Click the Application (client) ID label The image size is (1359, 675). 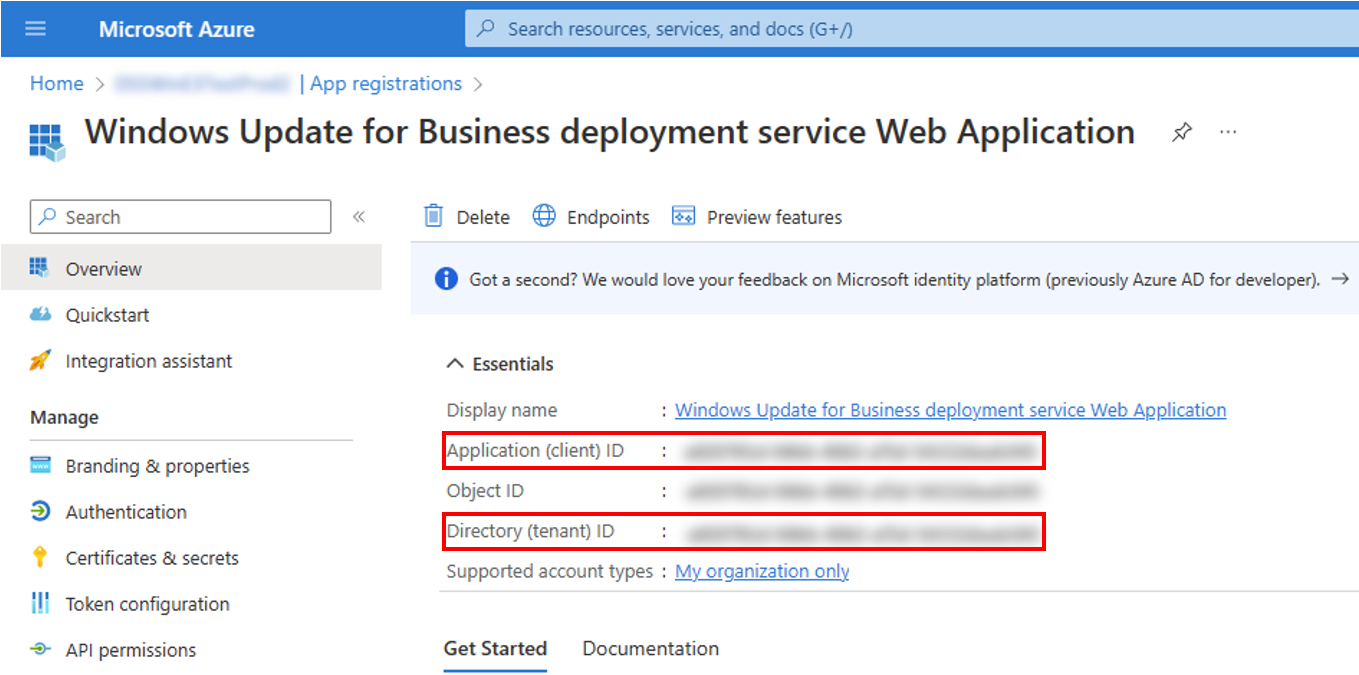(535, 451)
